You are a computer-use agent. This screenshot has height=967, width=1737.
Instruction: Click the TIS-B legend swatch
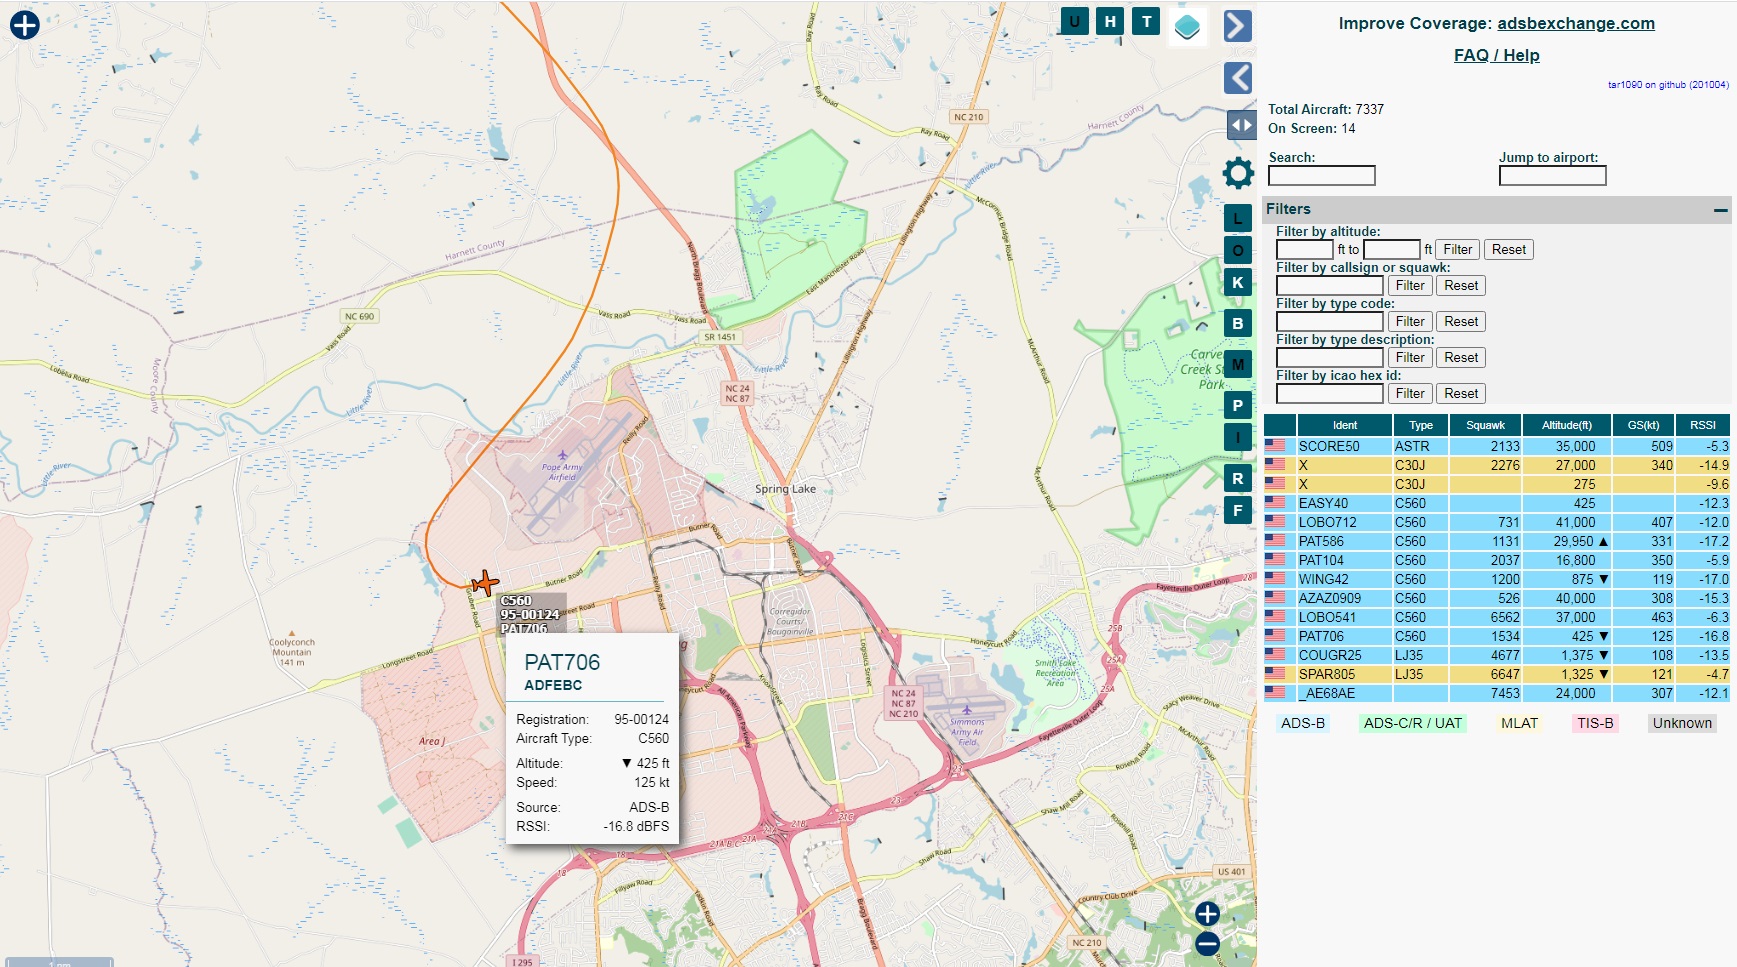(x=1595, y=723)
